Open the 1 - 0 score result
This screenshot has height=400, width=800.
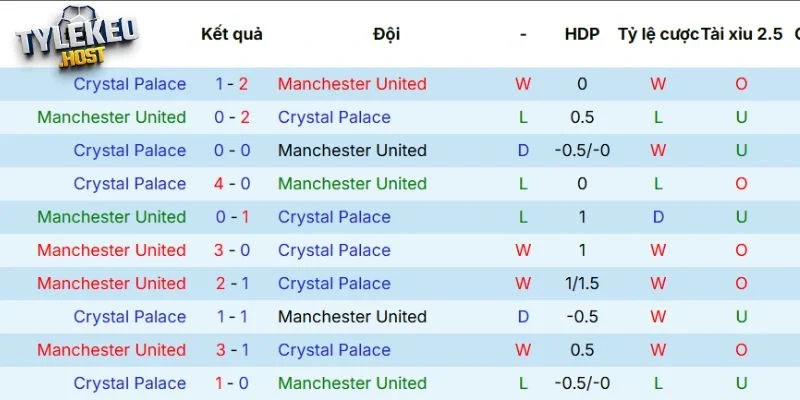pyautogui.click(x=231, y=383)
